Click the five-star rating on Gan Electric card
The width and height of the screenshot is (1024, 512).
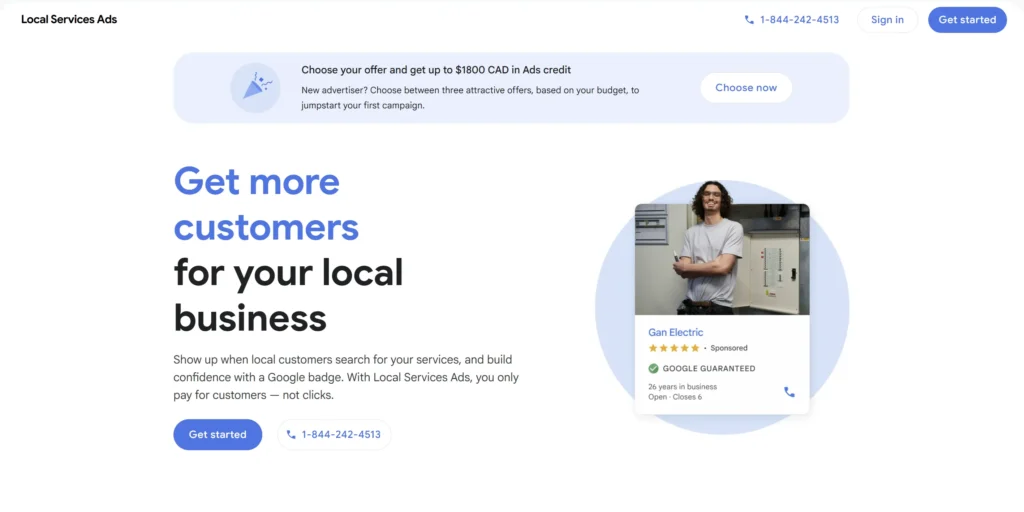(x=674, y=348)
